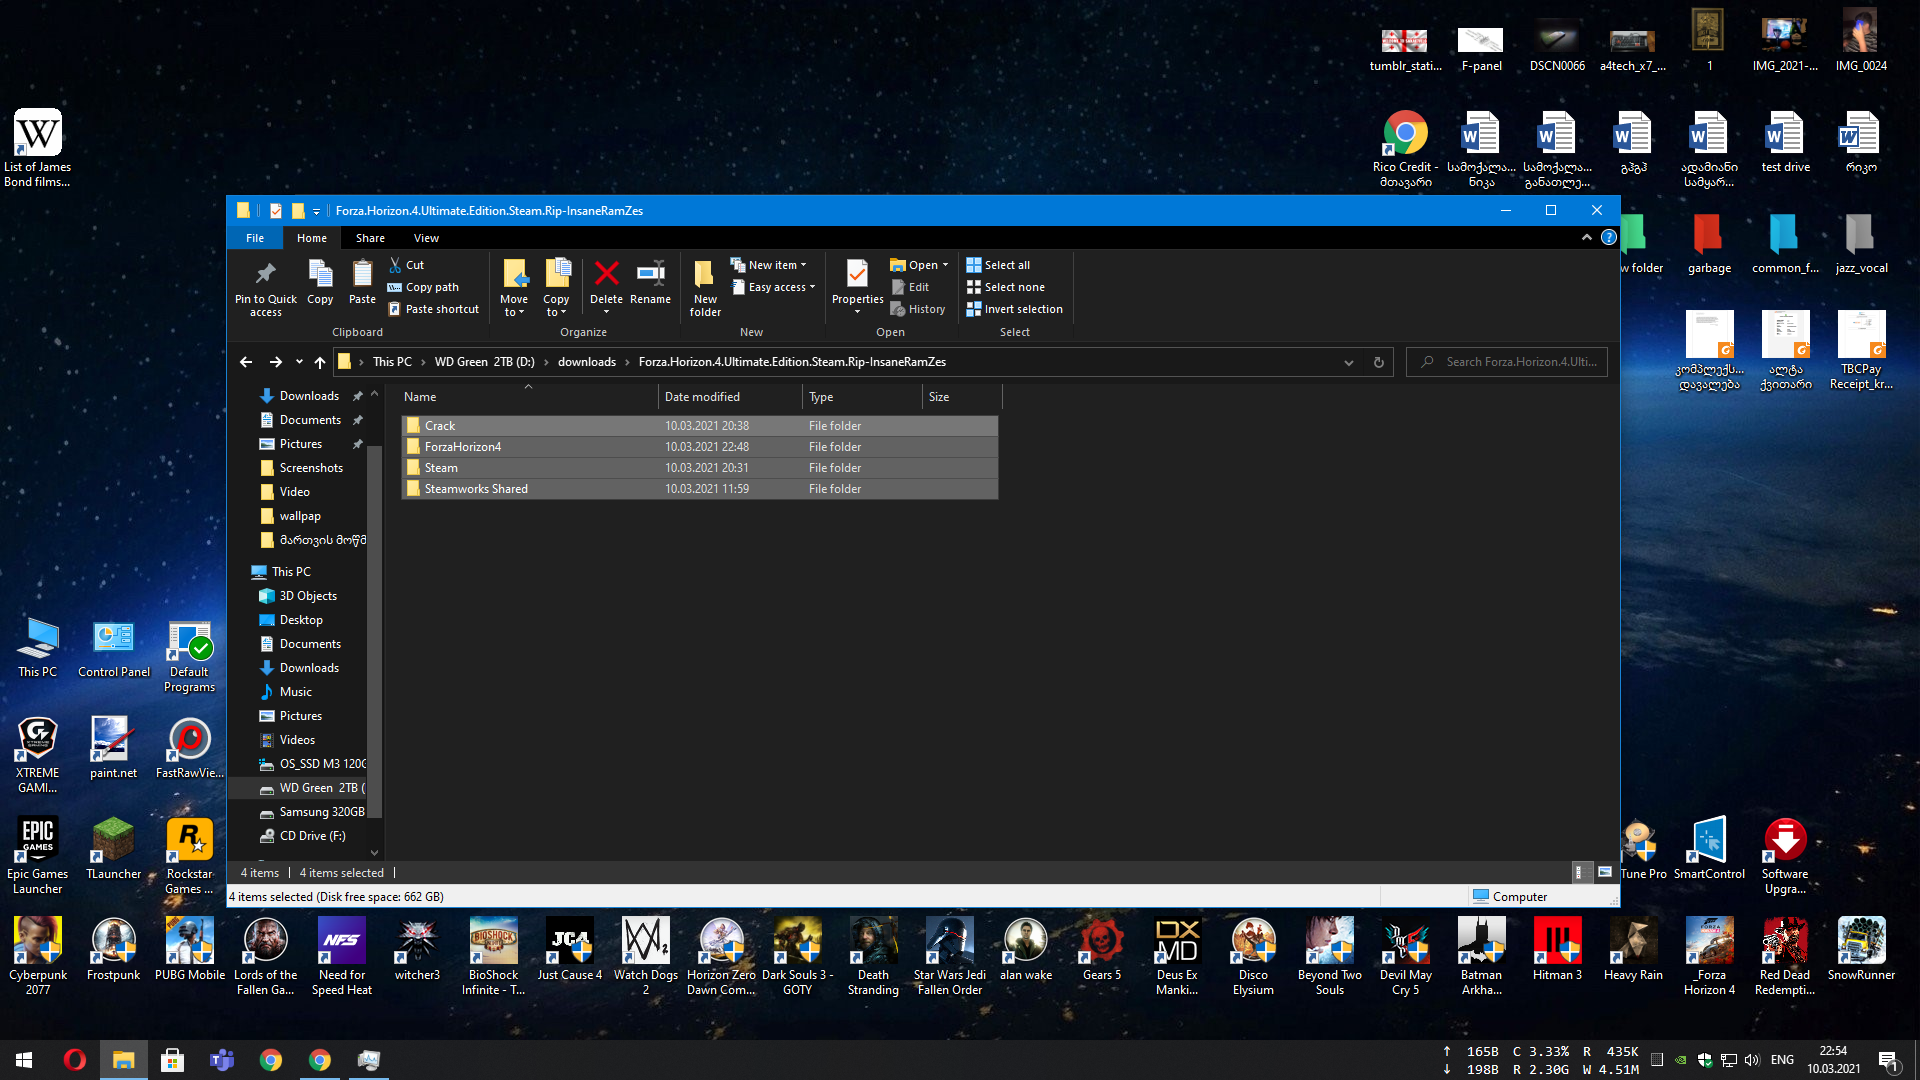Open the File menu tab
1920x1080 pixels.
pos(255,238)
